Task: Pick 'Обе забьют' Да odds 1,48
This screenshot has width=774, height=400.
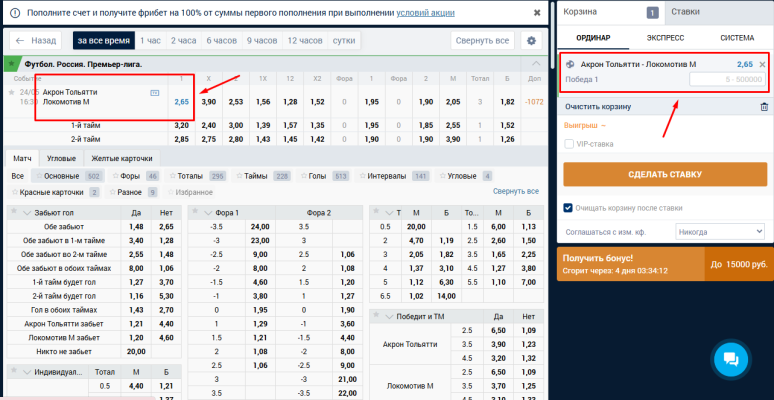Action: 136,227
